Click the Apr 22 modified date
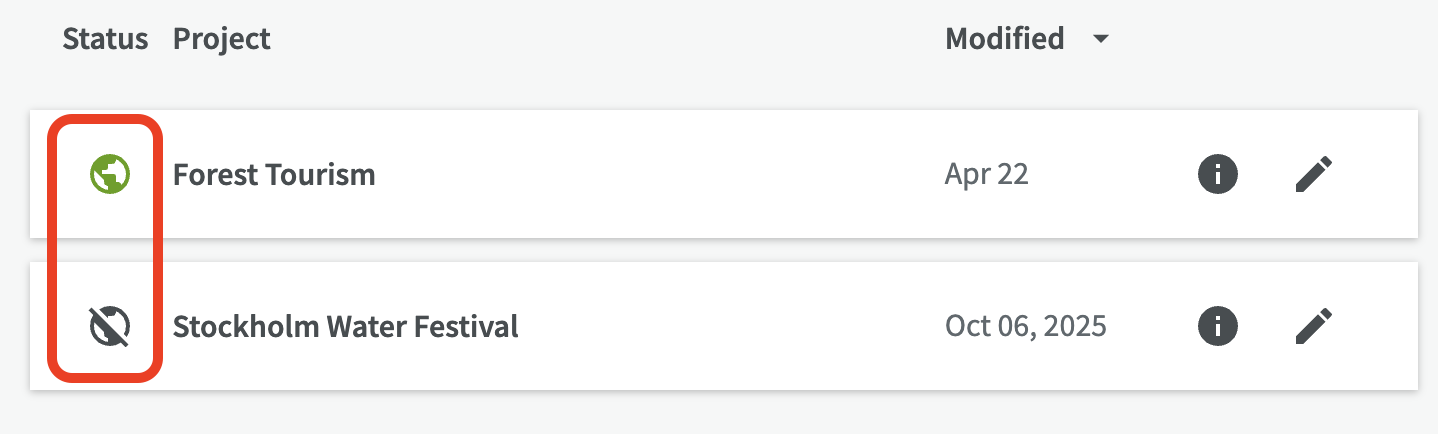 coord(986,175)
